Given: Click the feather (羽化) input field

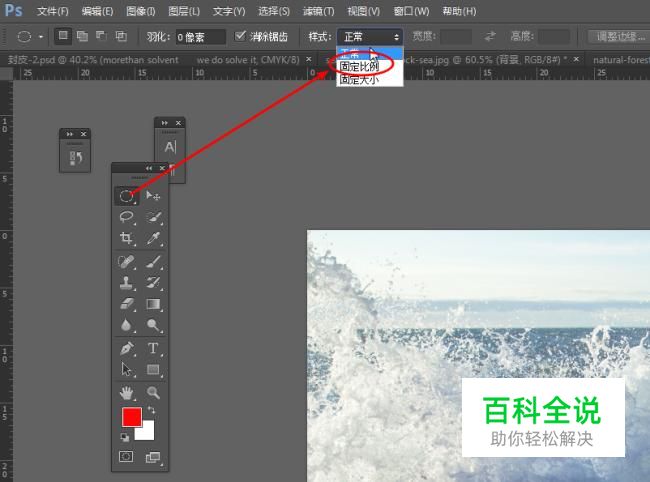Looking at the screenshot, I should click(x=201, y=37).
